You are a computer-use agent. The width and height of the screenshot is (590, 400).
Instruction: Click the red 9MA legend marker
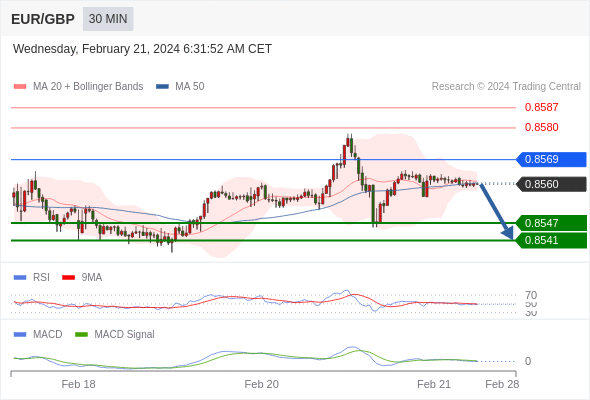tap(68, 278)
